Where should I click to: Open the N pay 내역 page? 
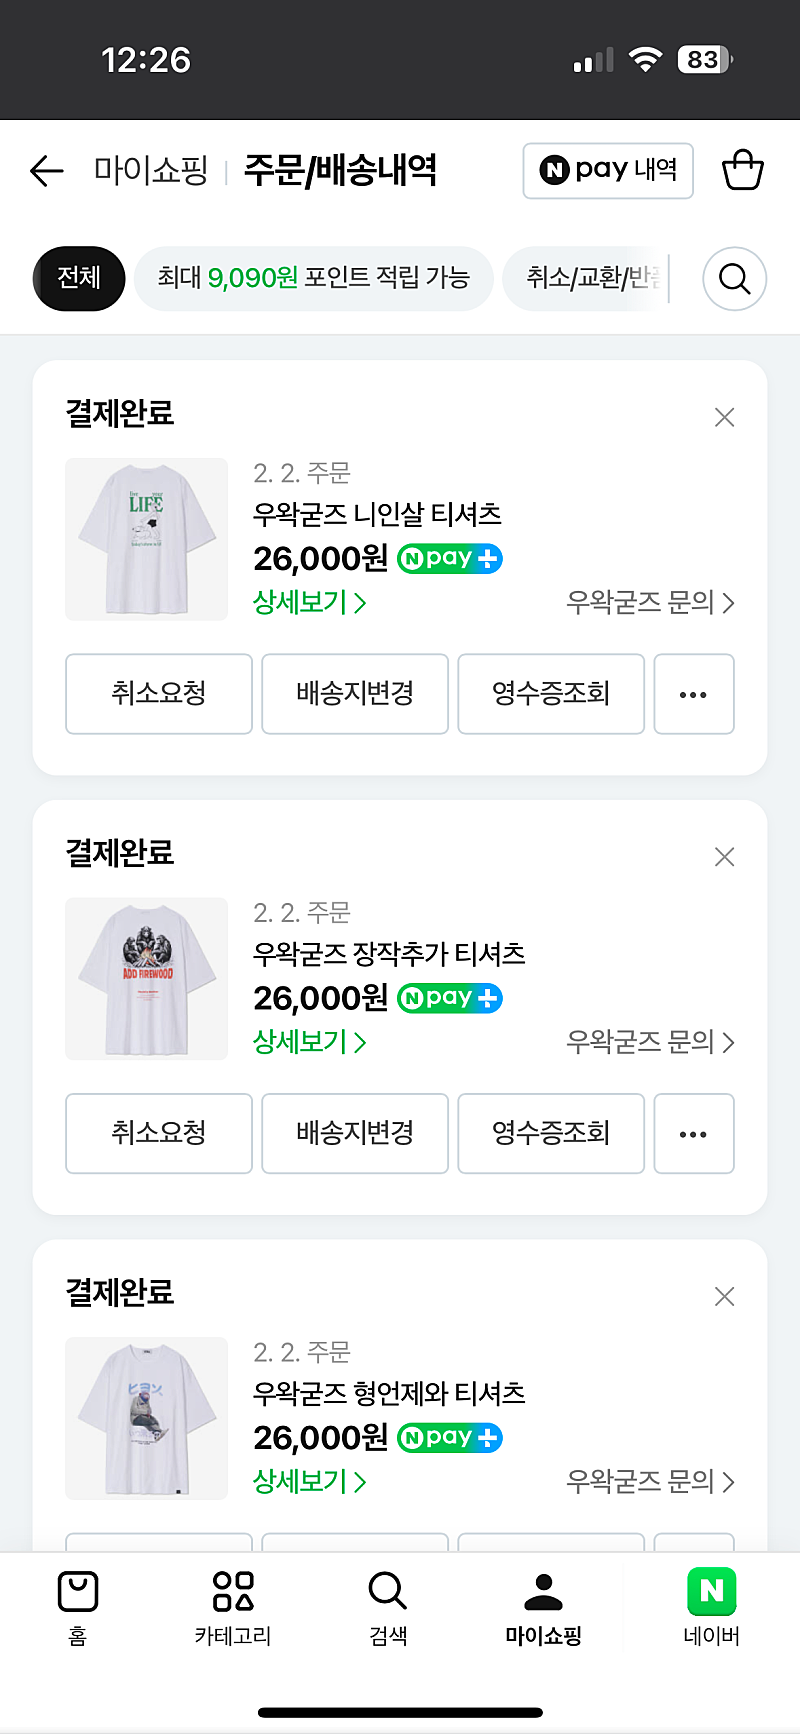(608, 171)
